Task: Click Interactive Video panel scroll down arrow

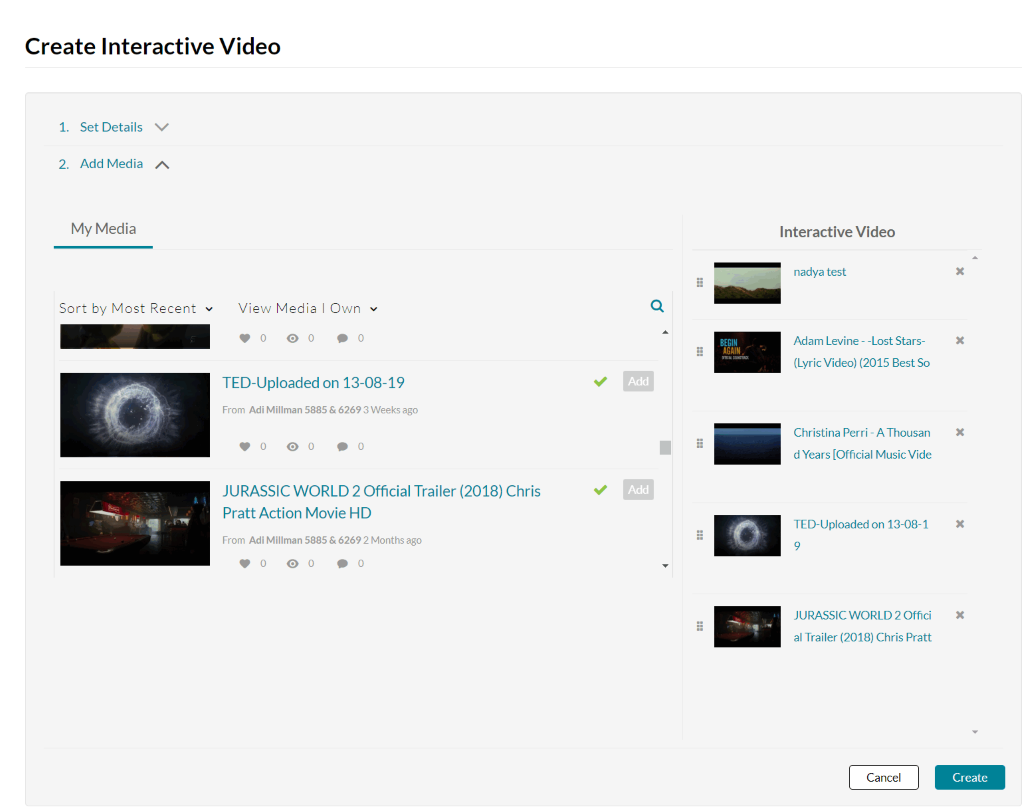Action: [975, 732]
